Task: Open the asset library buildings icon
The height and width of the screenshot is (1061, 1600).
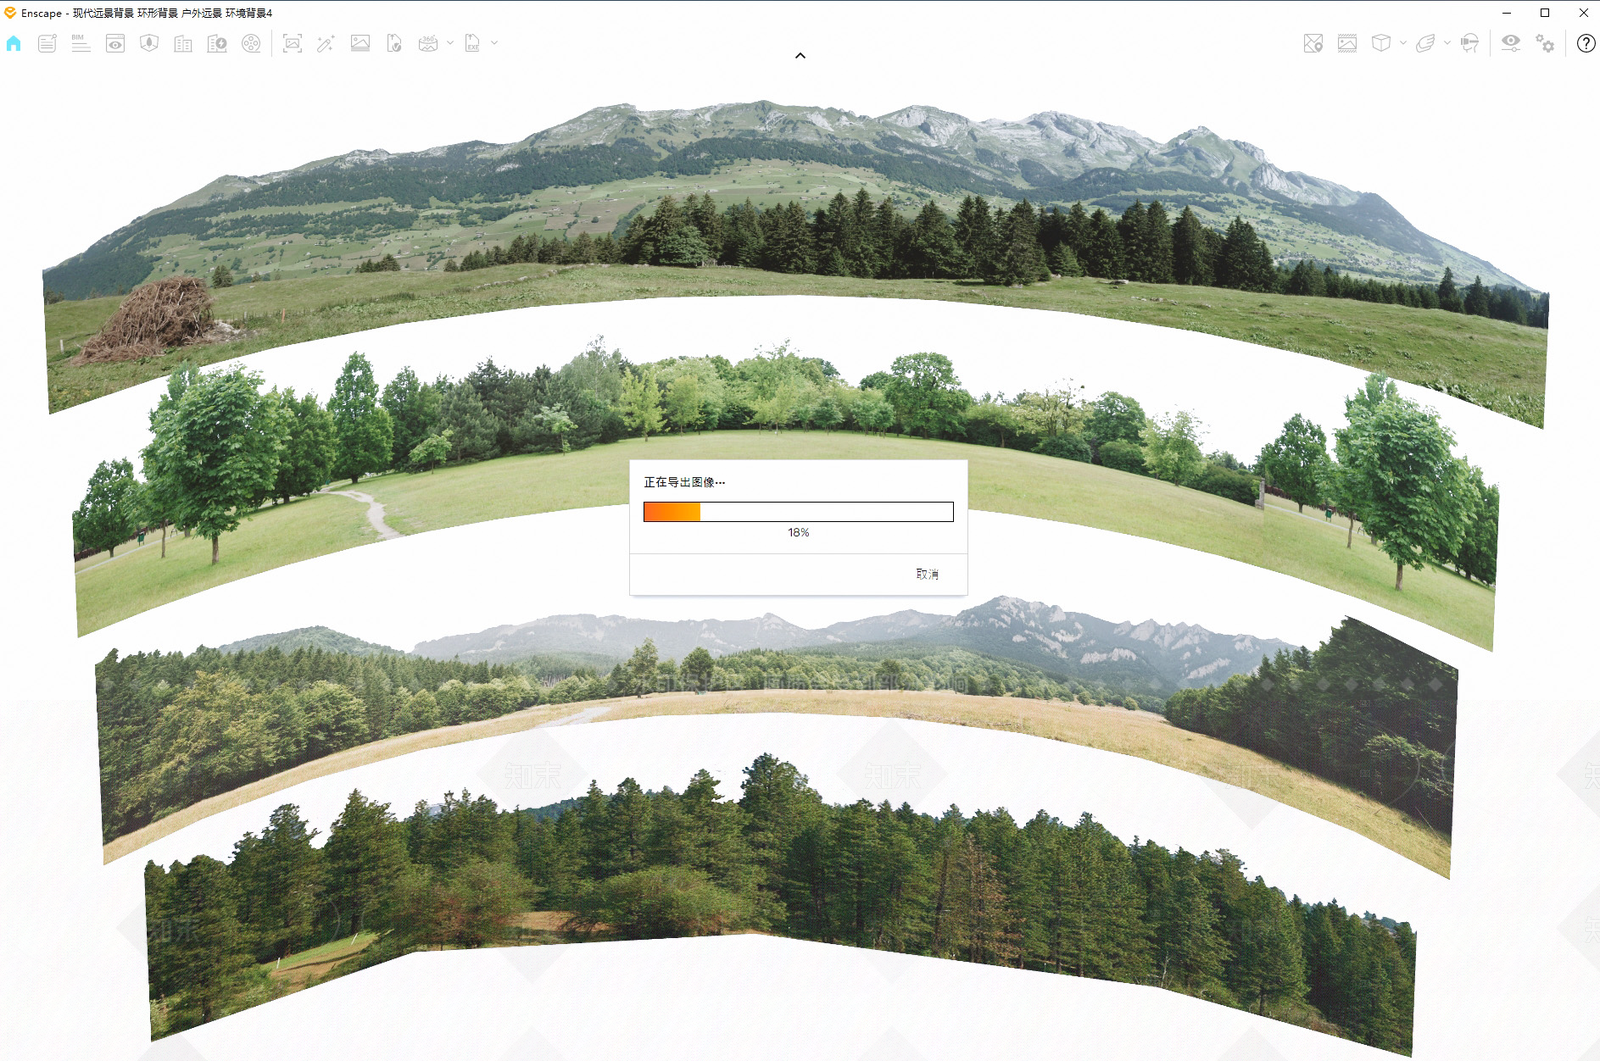Action: click(183, 44)
